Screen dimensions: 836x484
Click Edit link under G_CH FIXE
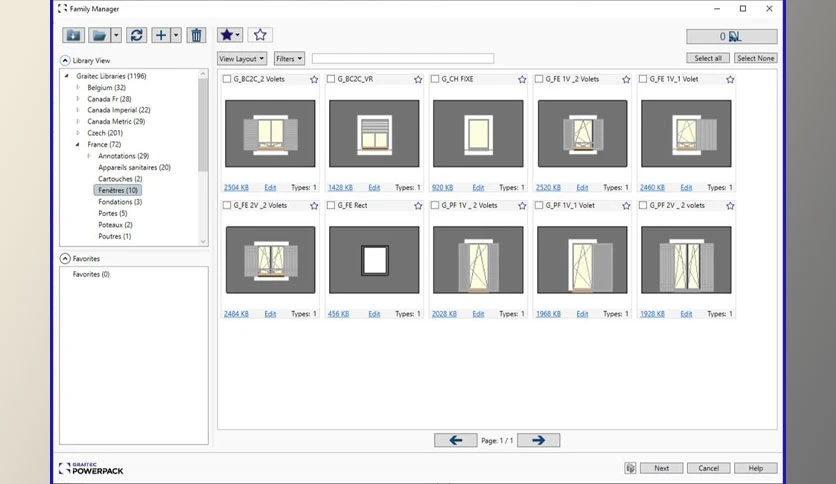point(478,188)
